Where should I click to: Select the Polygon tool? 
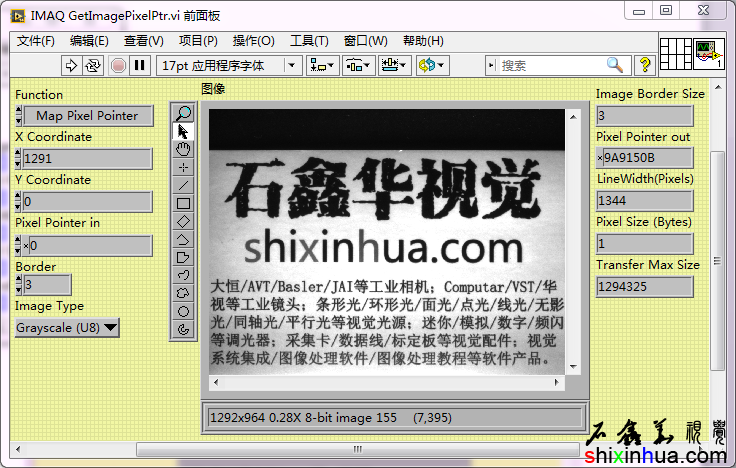pyautogui.click(x=183, y=257)
